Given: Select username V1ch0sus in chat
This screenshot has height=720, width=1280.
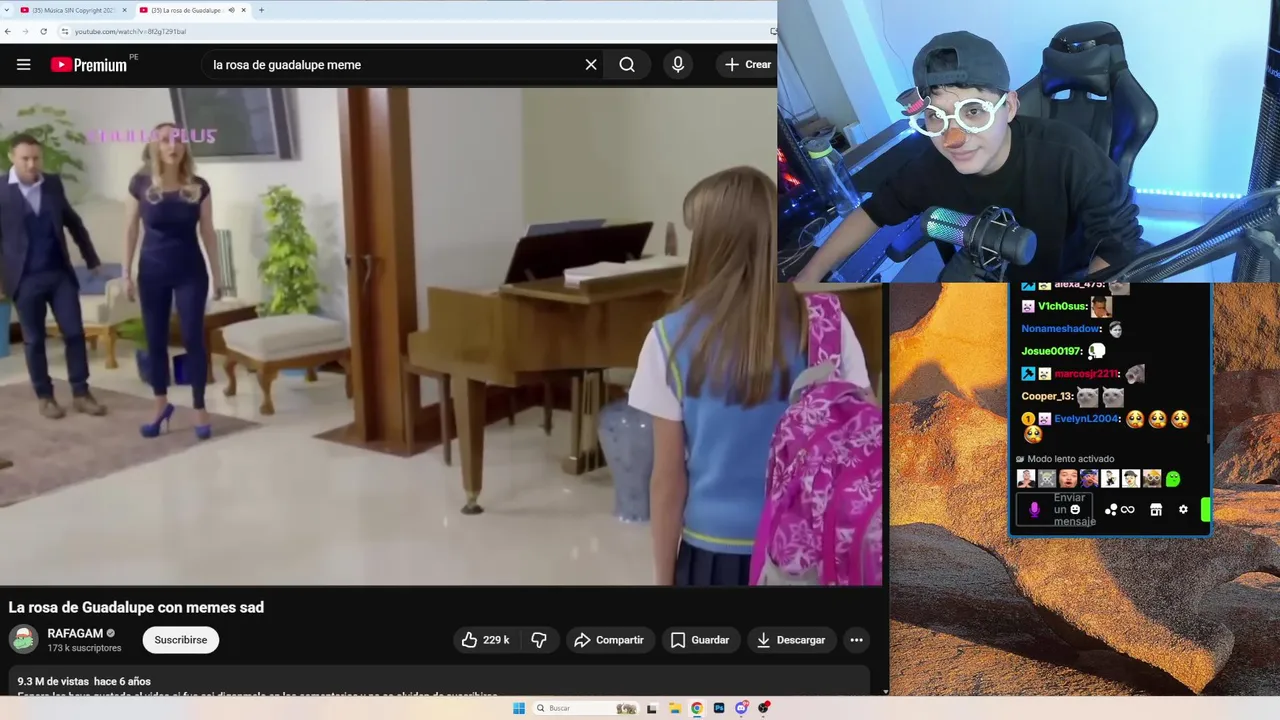Looking at the screenshot, I should [x=1061, y=307].
